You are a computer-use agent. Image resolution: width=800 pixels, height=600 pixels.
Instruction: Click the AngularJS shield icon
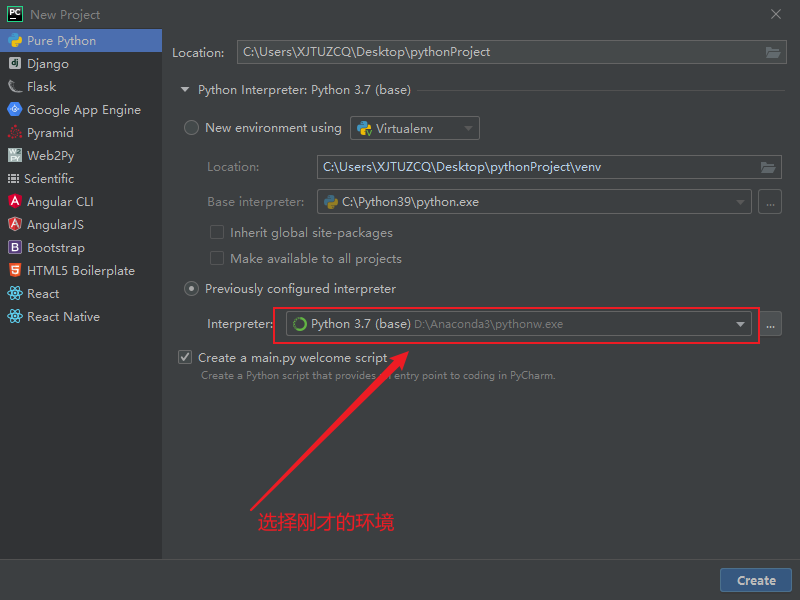click(x=15, y=224)
